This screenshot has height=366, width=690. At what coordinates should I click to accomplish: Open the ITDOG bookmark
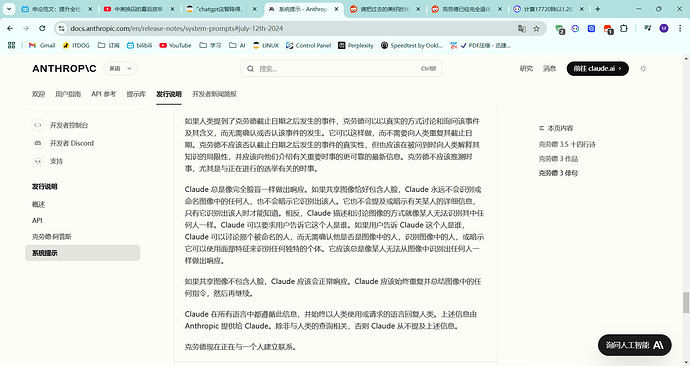coord(76,45)
